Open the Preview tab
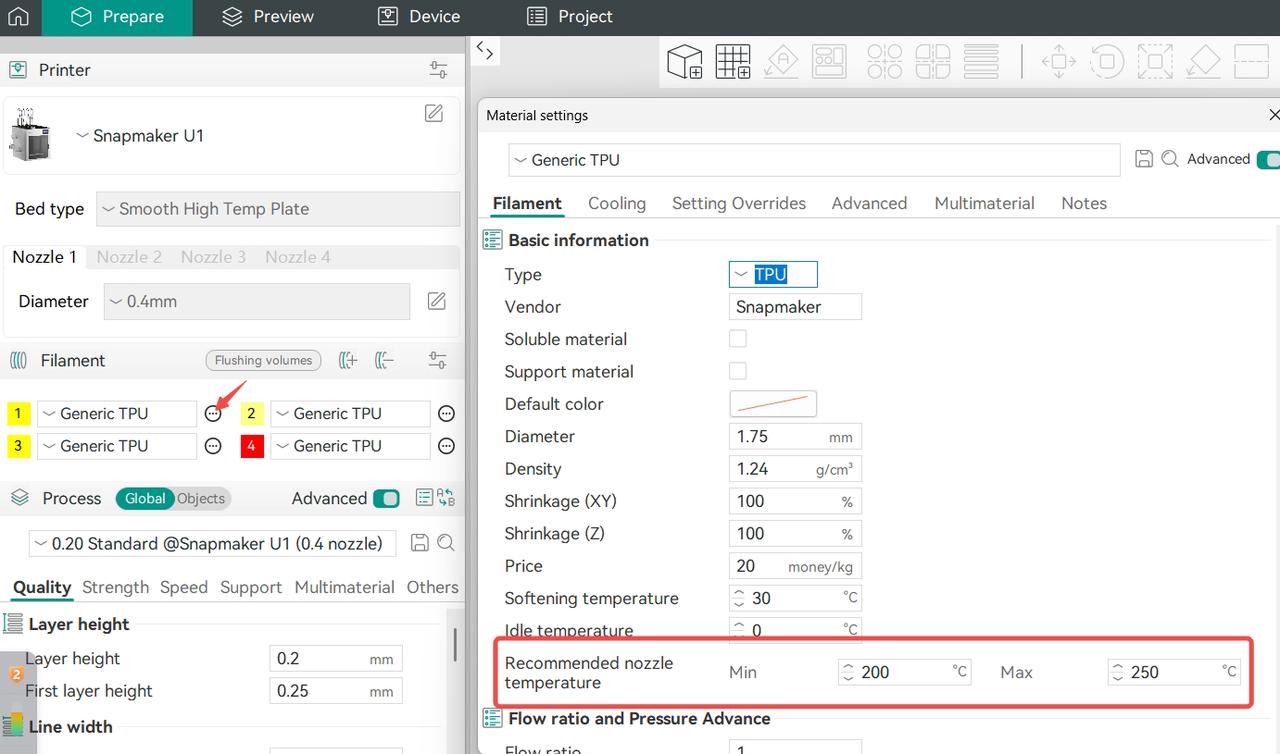Viewport: 1280px width, 754px height. pos(268,17)
